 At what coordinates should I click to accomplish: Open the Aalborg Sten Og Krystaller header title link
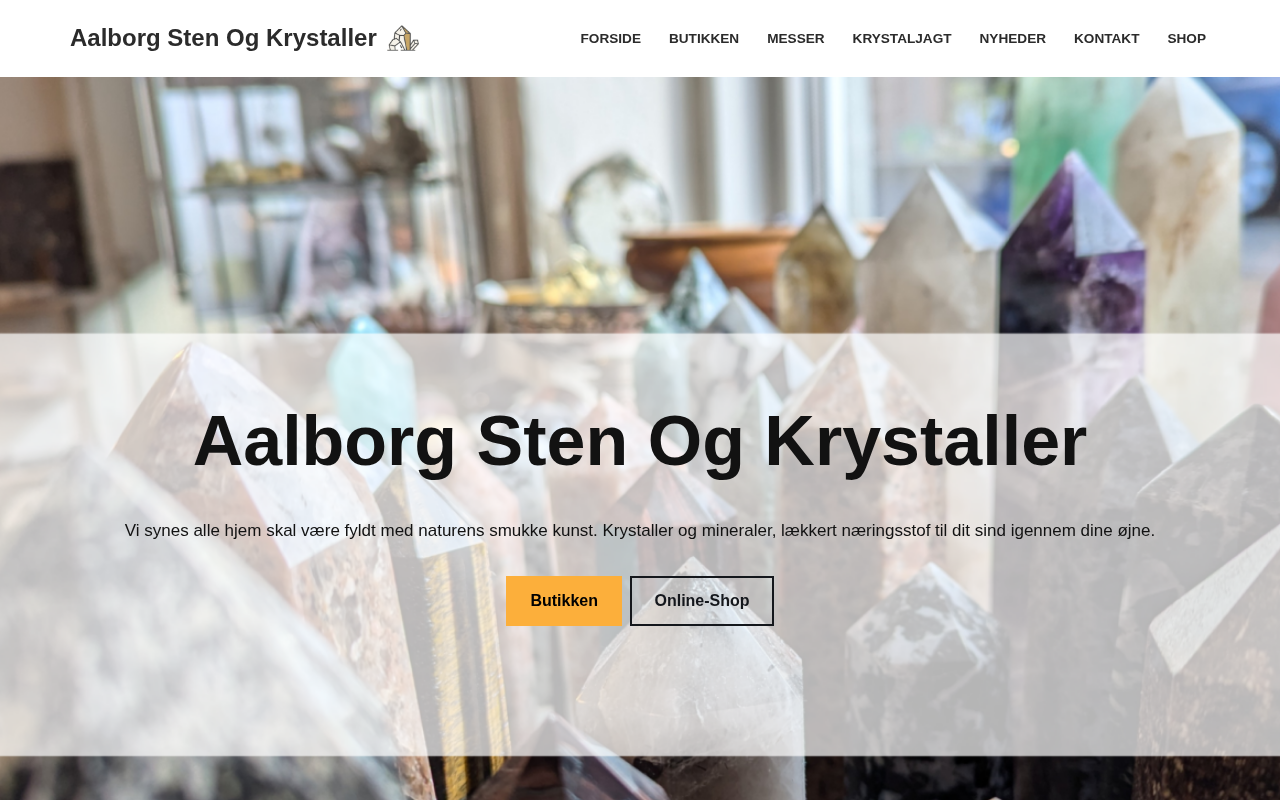coord(223,38)
